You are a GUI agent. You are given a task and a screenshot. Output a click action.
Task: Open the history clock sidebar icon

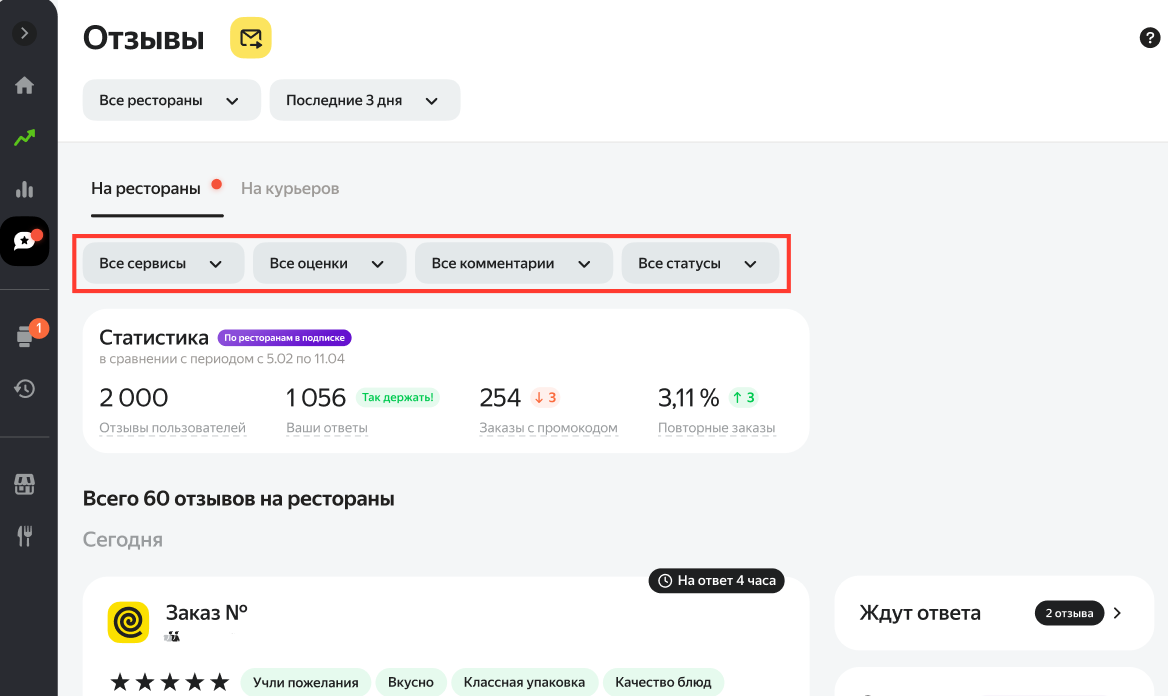25,388
